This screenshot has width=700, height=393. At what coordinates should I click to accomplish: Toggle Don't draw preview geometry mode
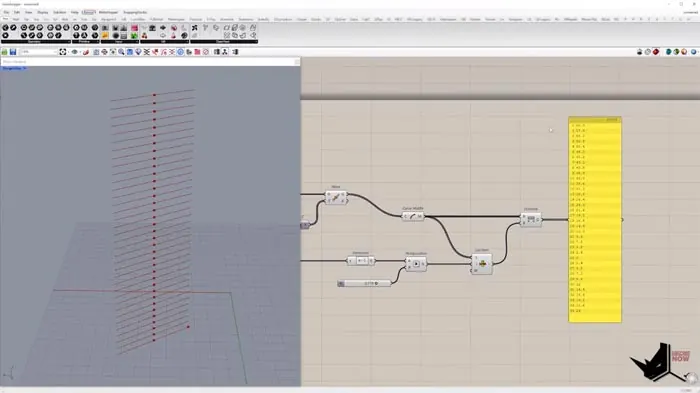click(x=639, y=52)
